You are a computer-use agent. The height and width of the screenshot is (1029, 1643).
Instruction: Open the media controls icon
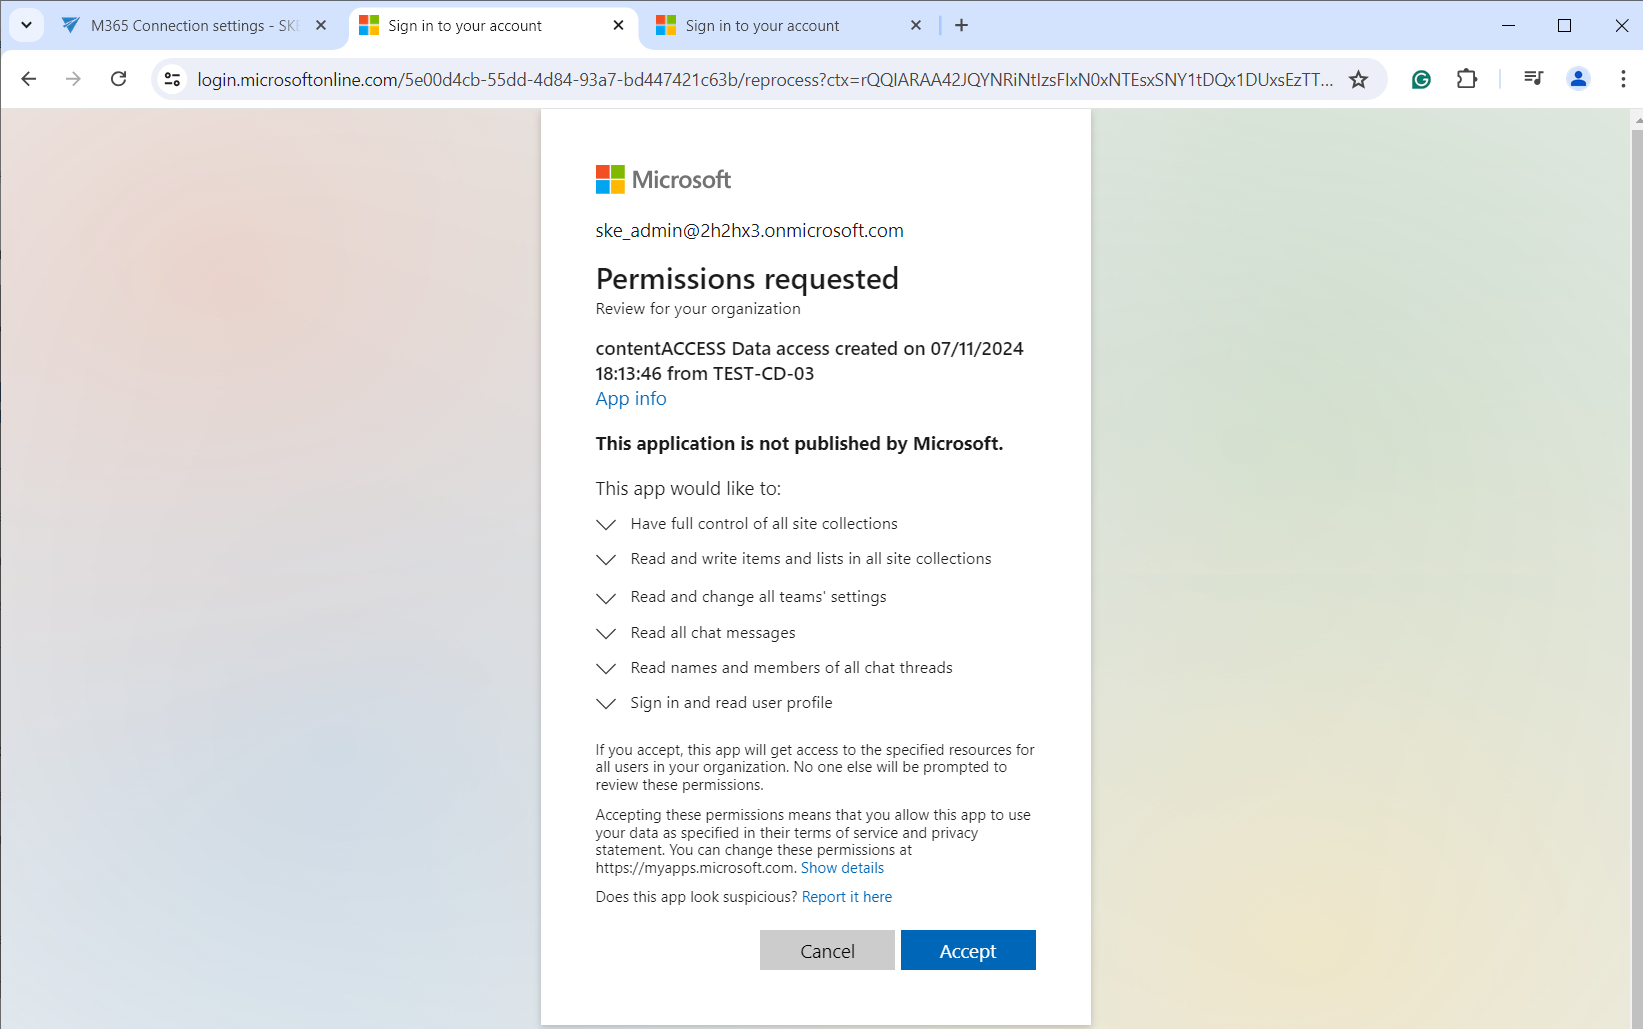1533,79
